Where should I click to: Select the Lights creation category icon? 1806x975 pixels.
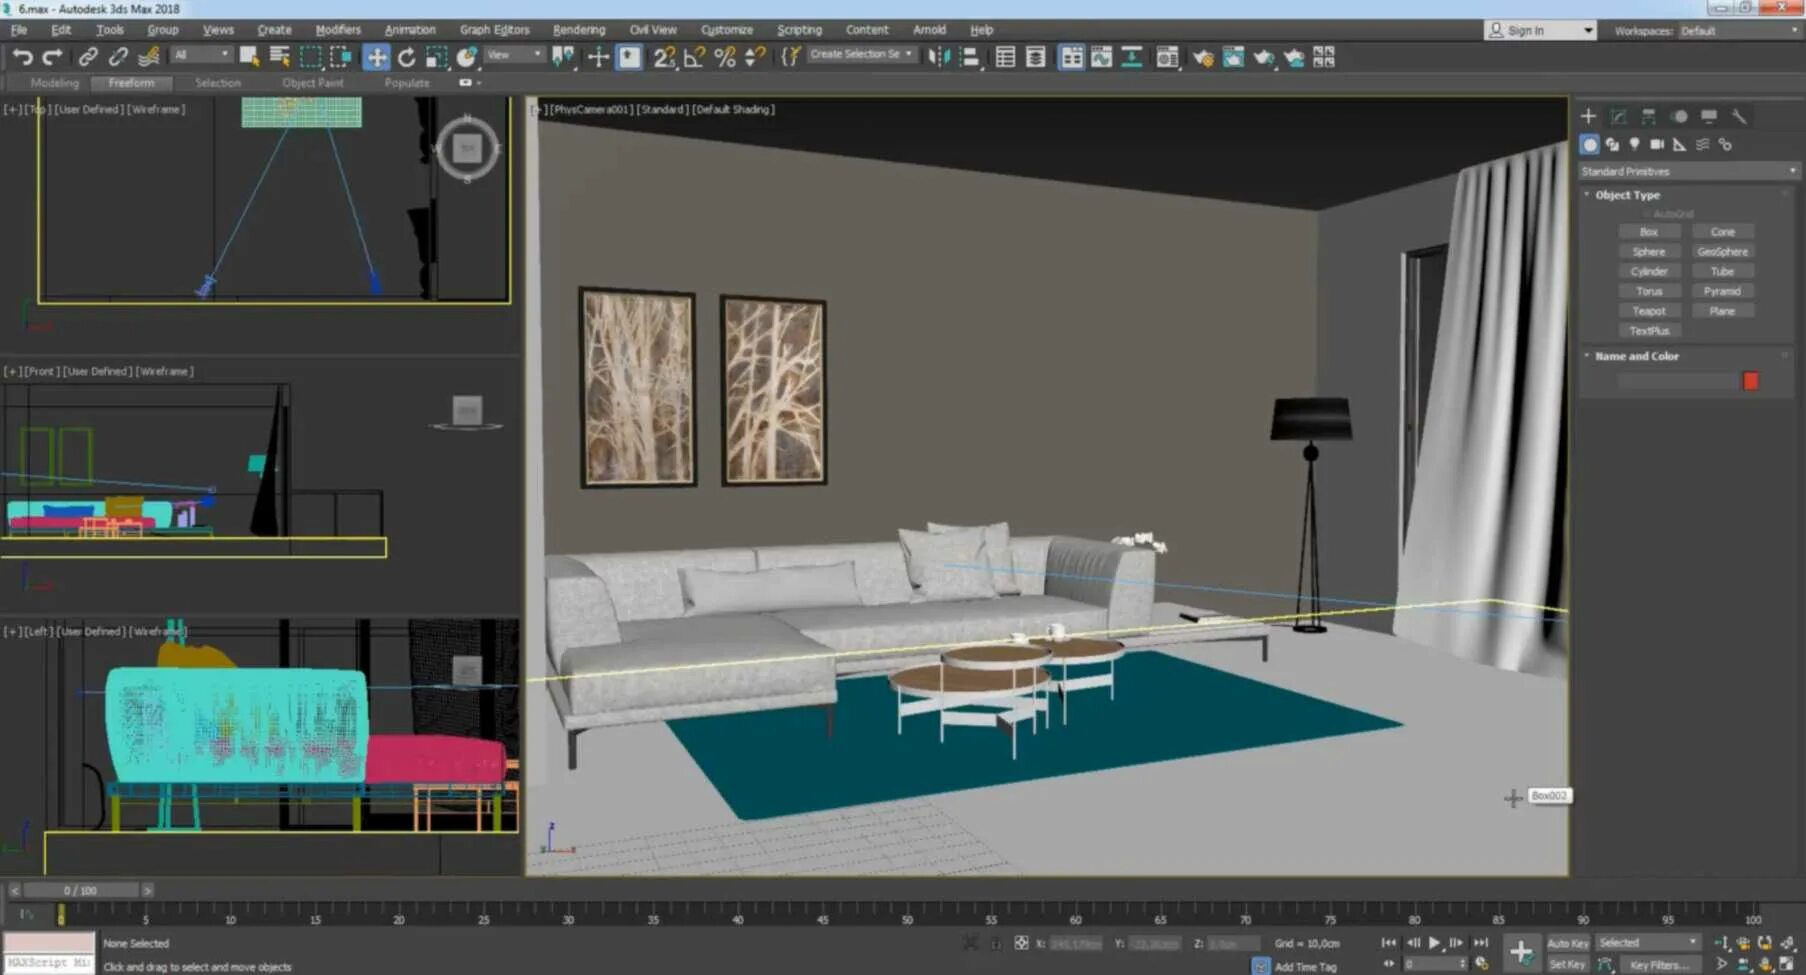1634,145
